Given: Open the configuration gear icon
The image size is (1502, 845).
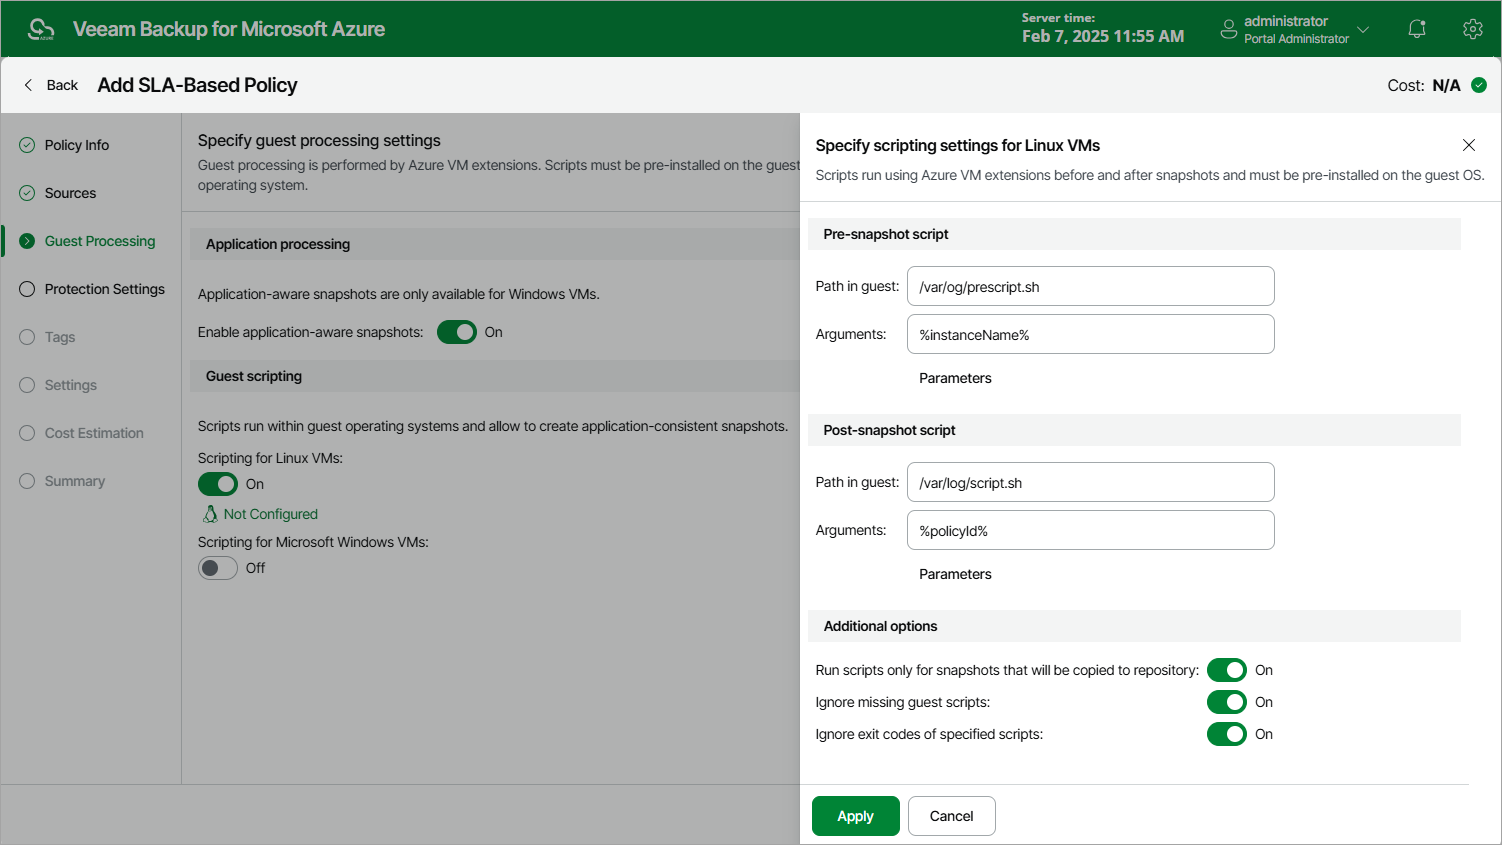Looking at the screenshot, I should 1472,29.
